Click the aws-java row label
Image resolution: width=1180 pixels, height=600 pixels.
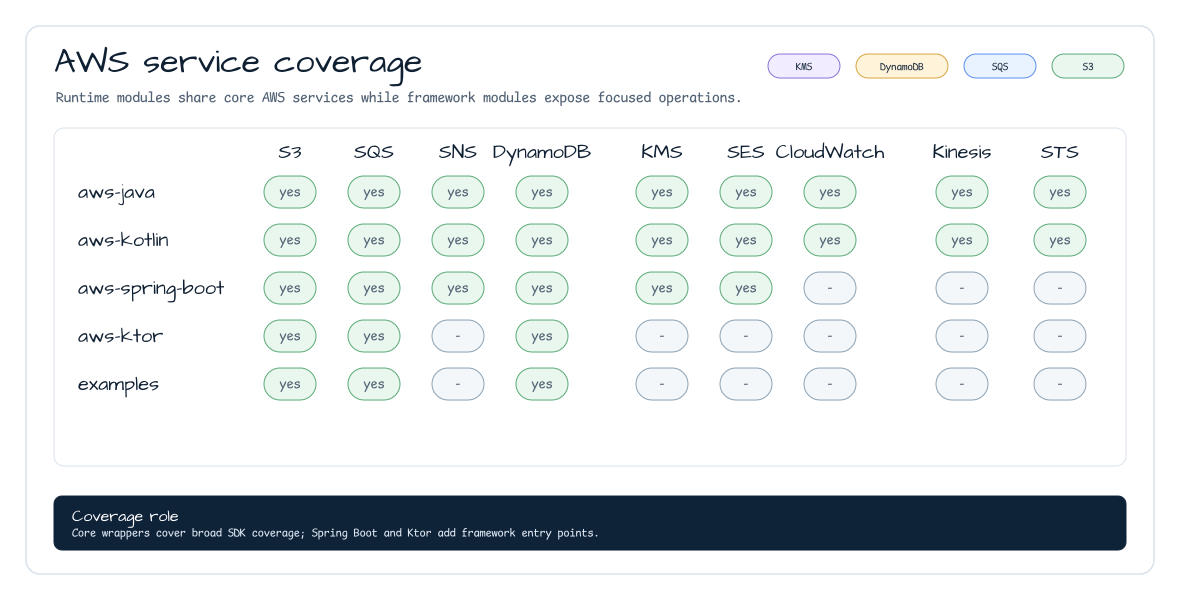click(117, 193)
